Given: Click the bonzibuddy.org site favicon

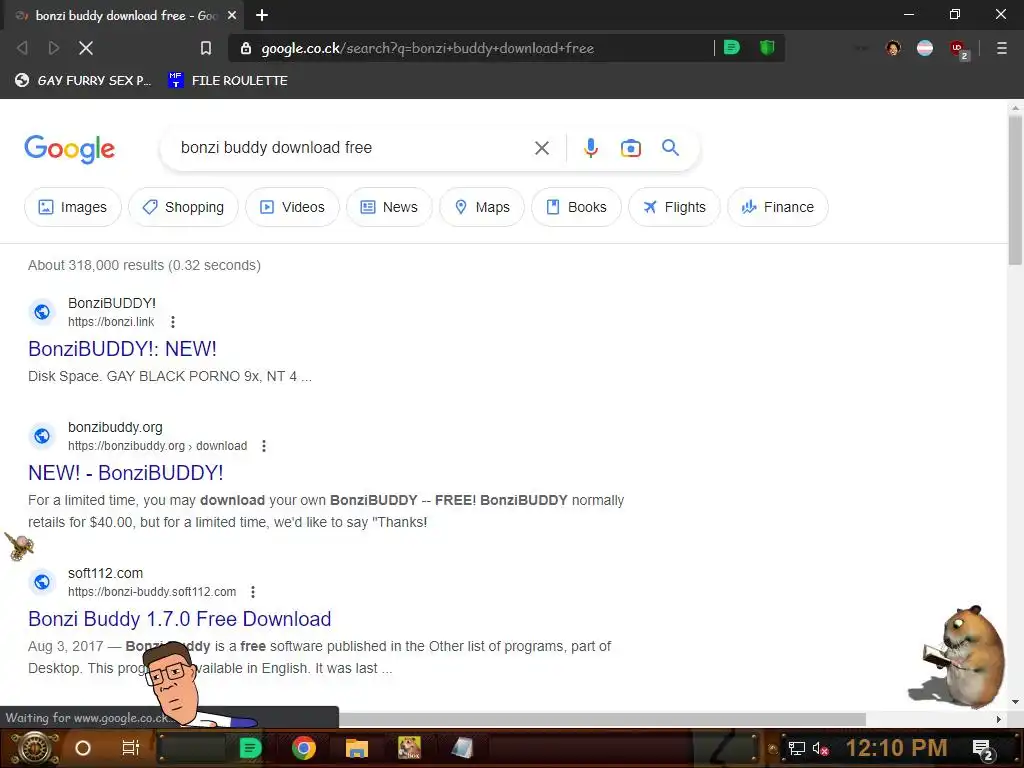Looking at the screenshot, I should click(42, 436).
